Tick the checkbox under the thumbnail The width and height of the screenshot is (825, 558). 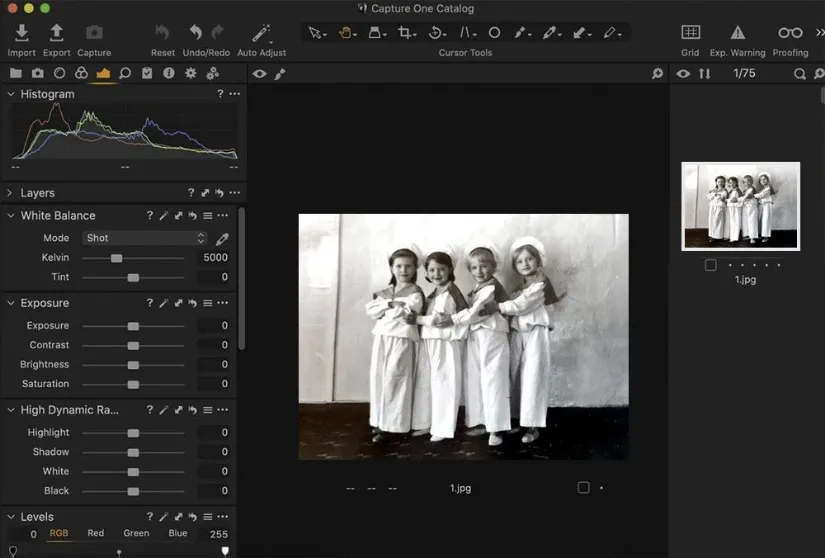coord(710,265)
